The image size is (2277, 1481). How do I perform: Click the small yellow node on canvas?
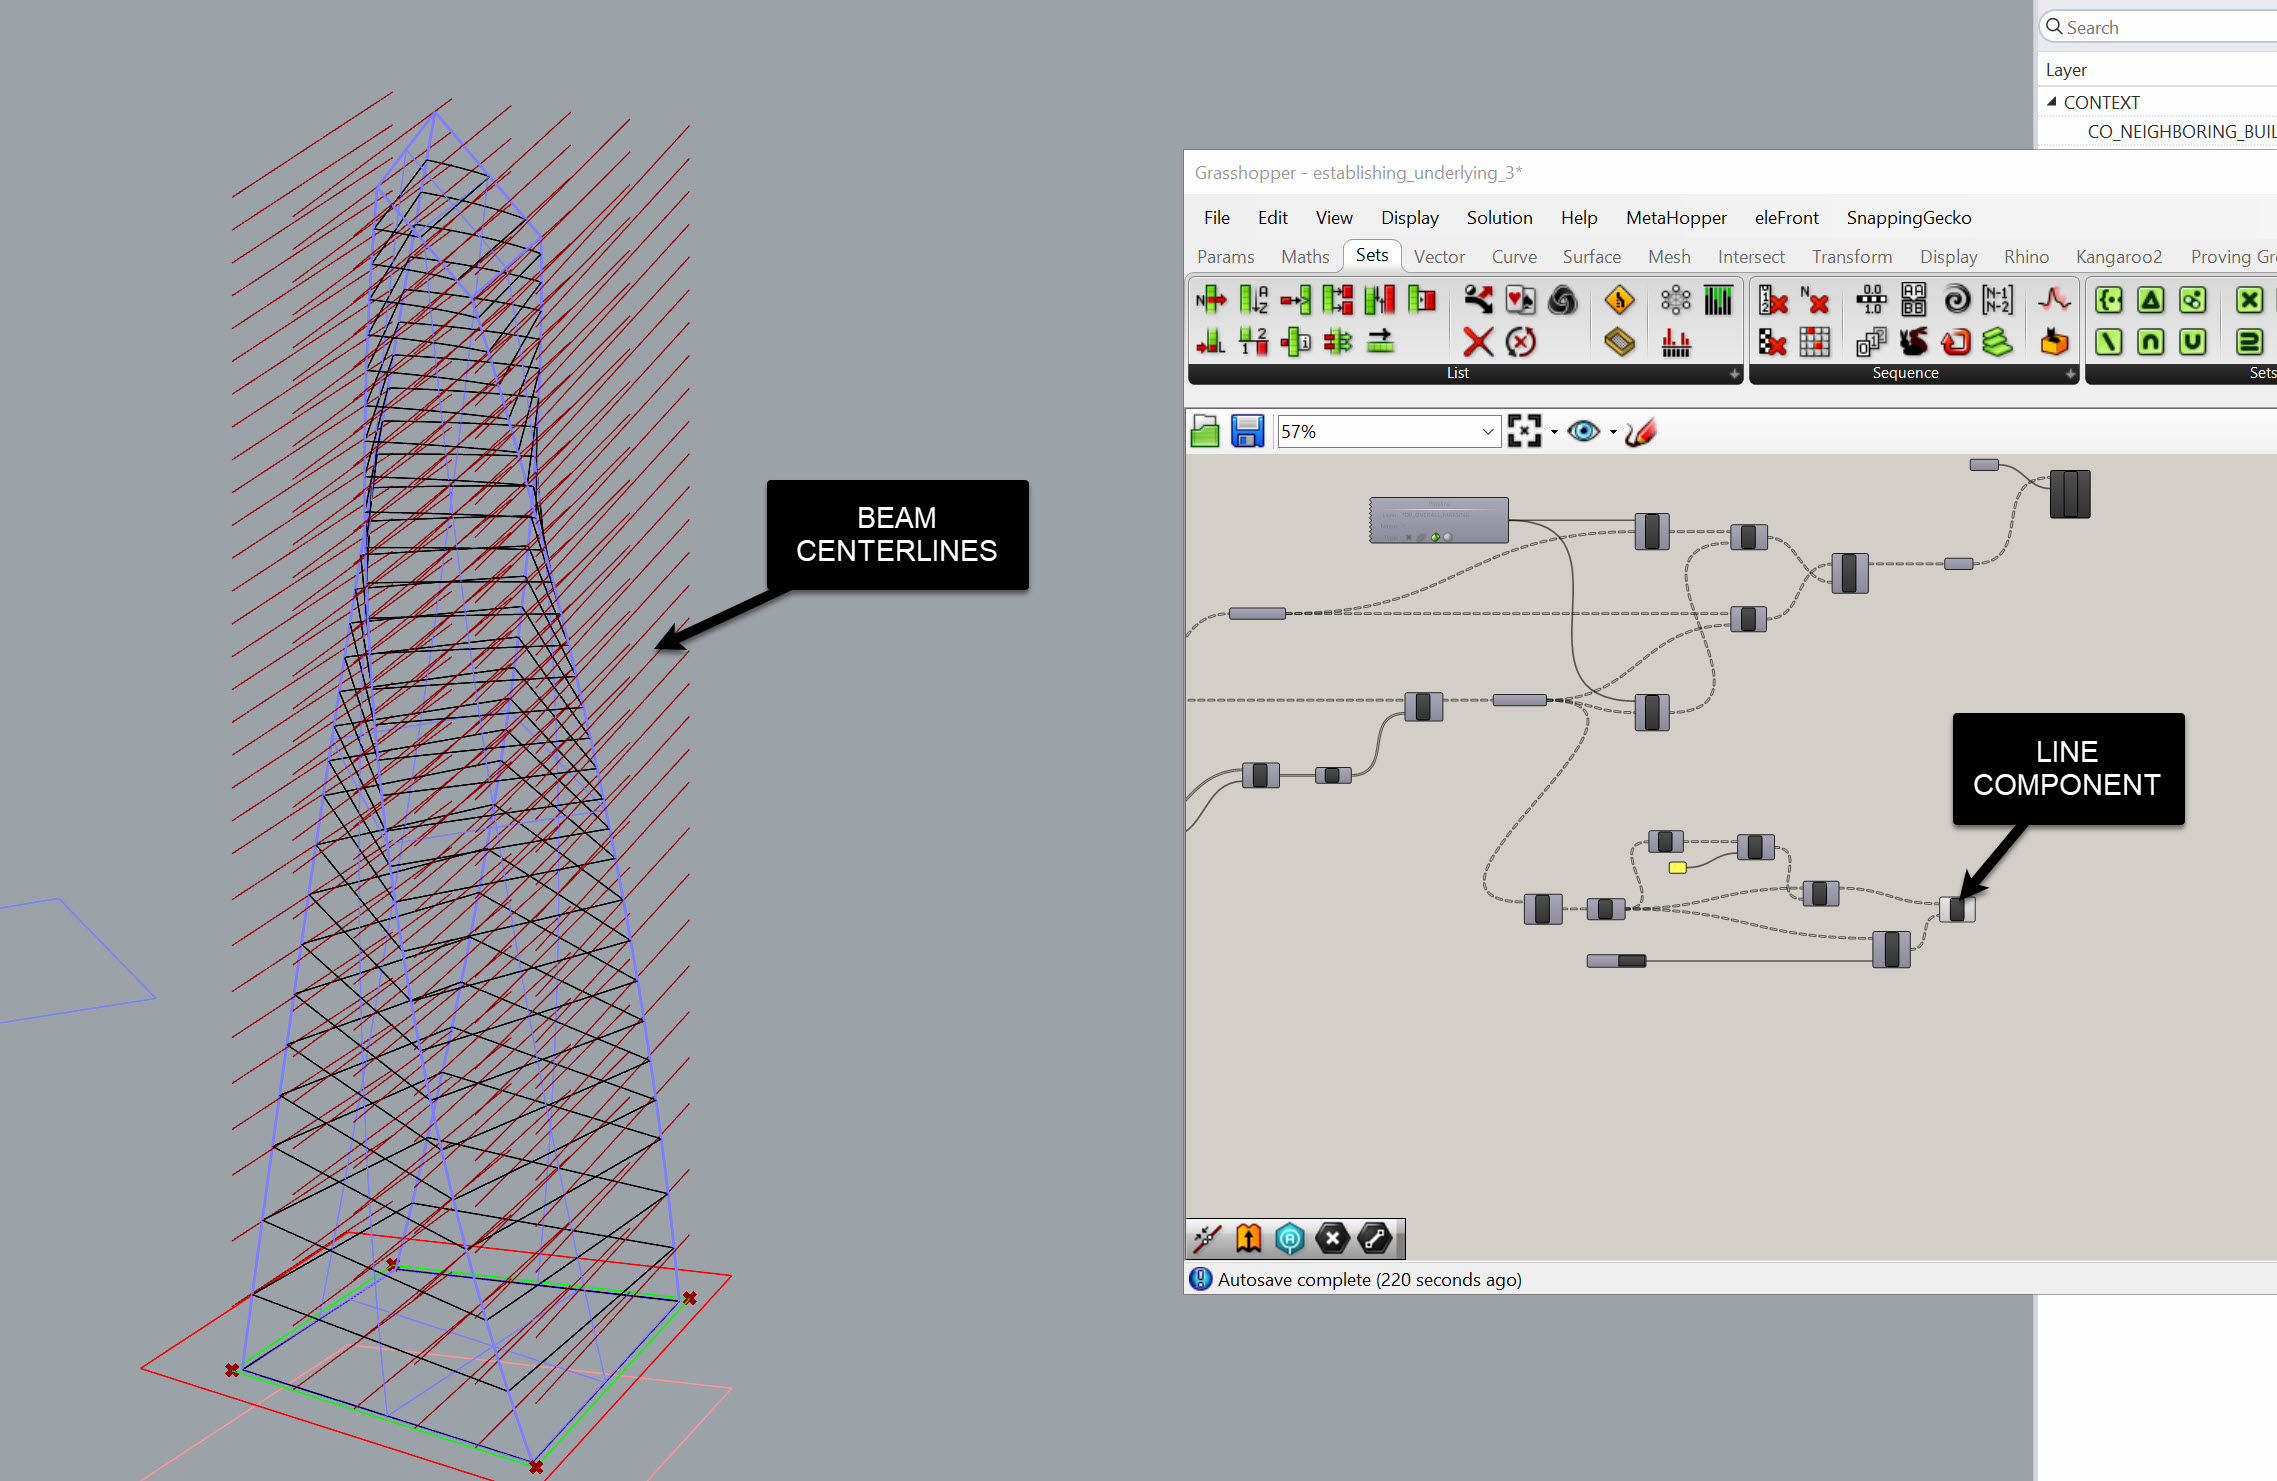pyautogui.click(x=1677, y=868)
